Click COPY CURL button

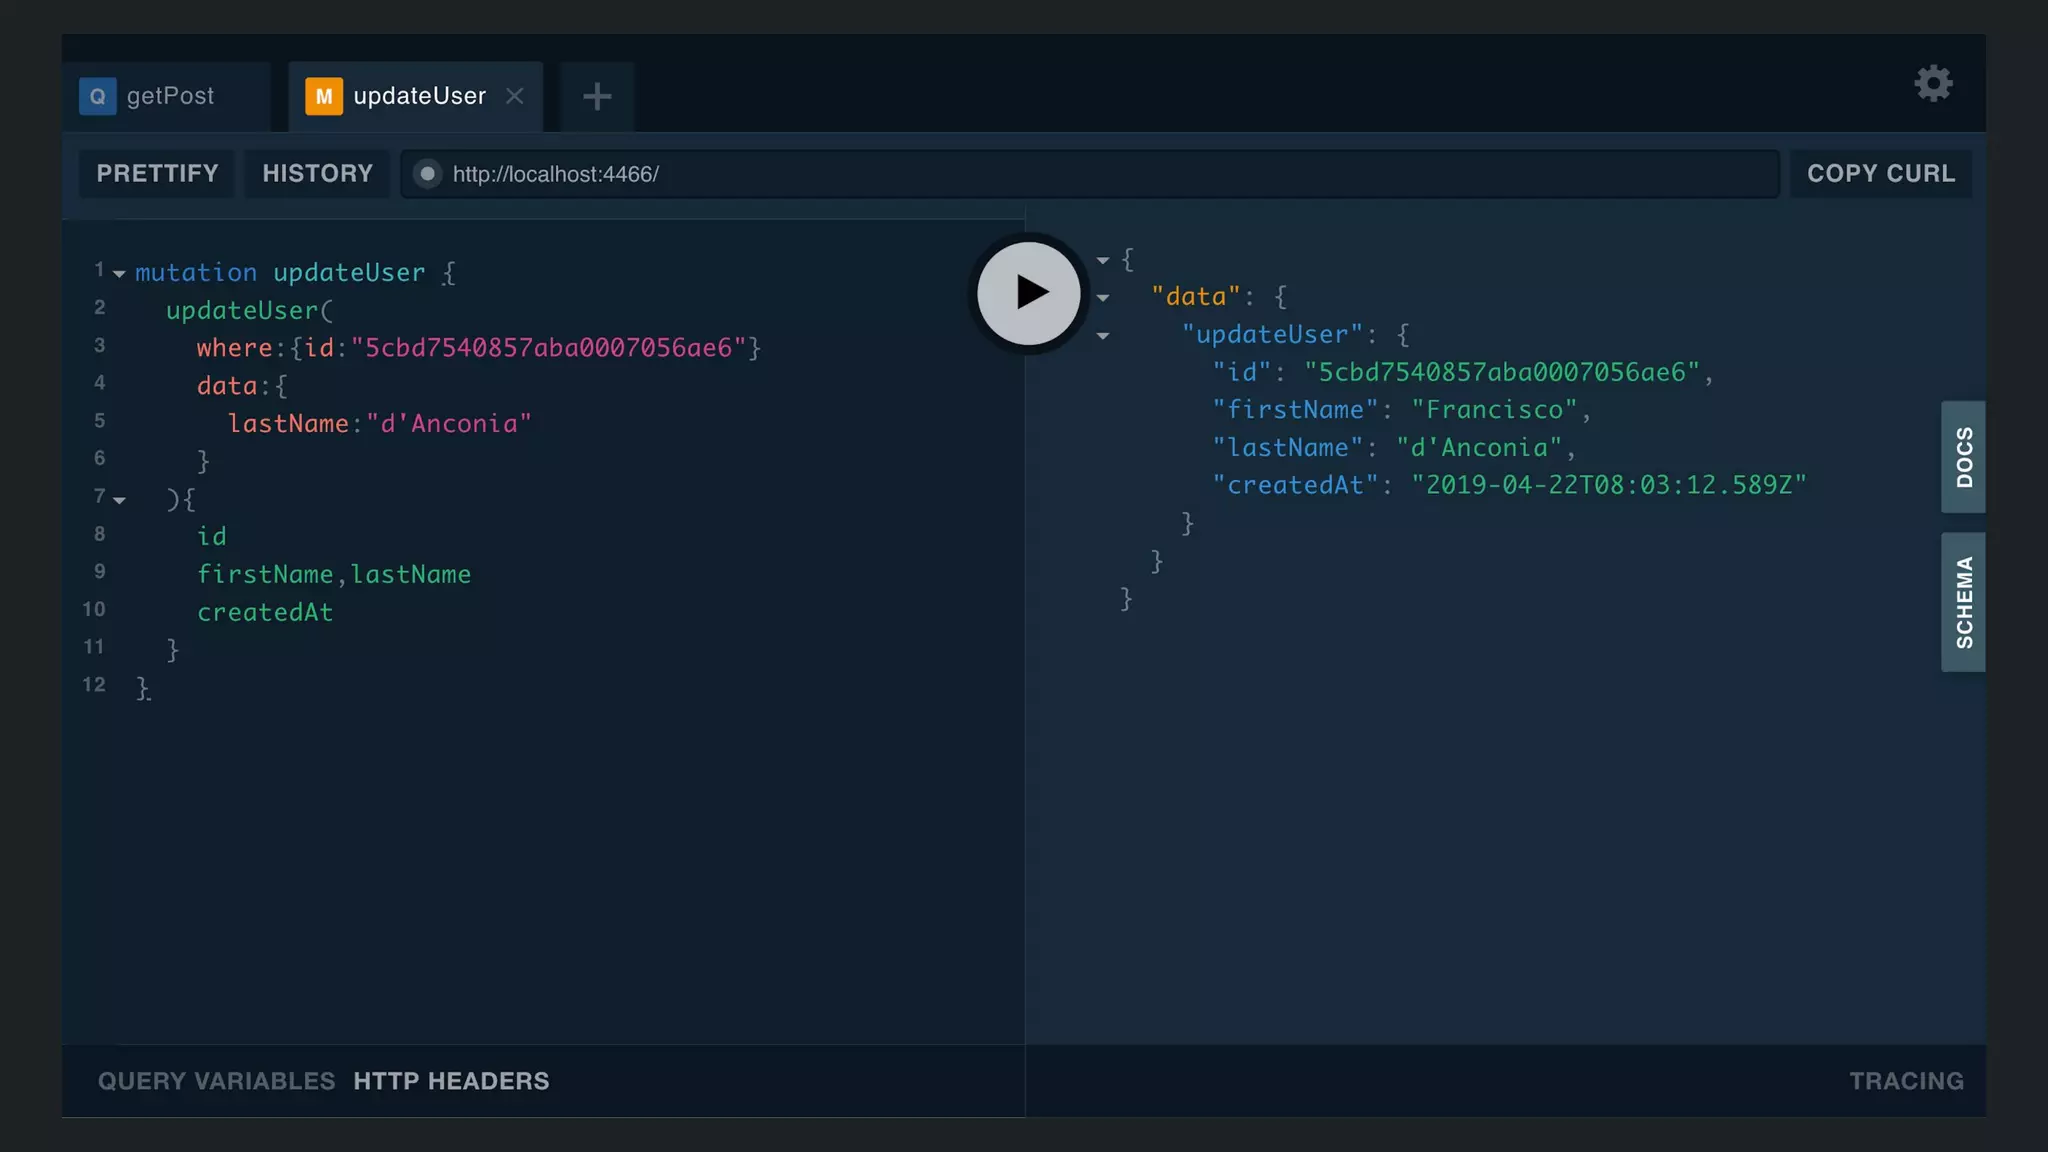tap(1880, 174)
